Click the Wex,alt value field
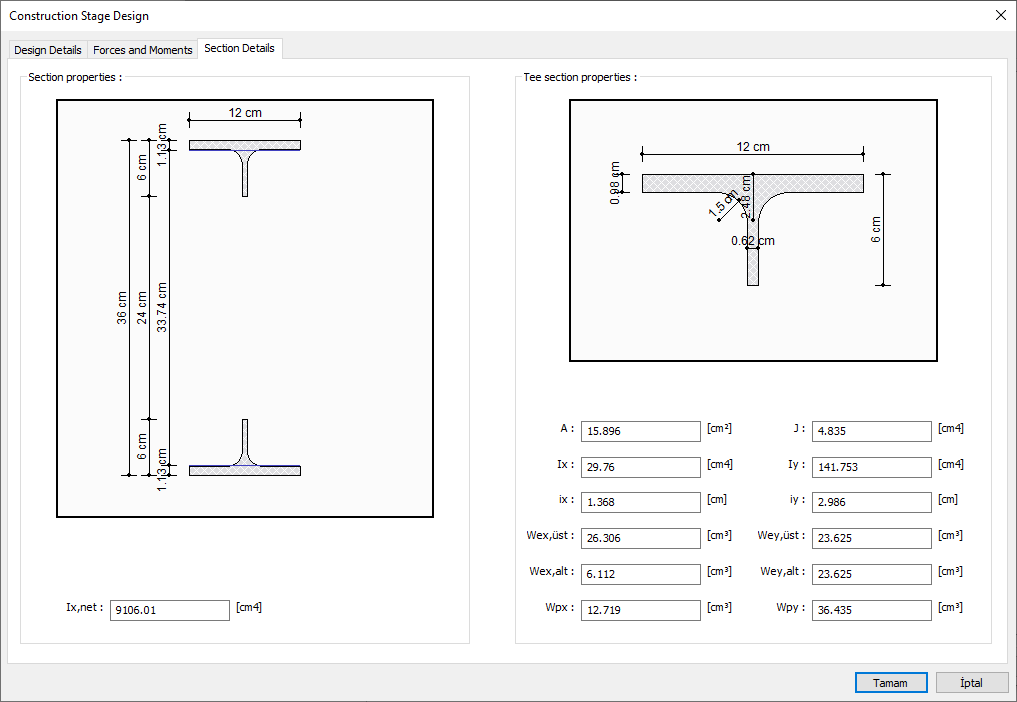Image resolution: width=1017 pixels, height=702 pixels. coord(640,574)
